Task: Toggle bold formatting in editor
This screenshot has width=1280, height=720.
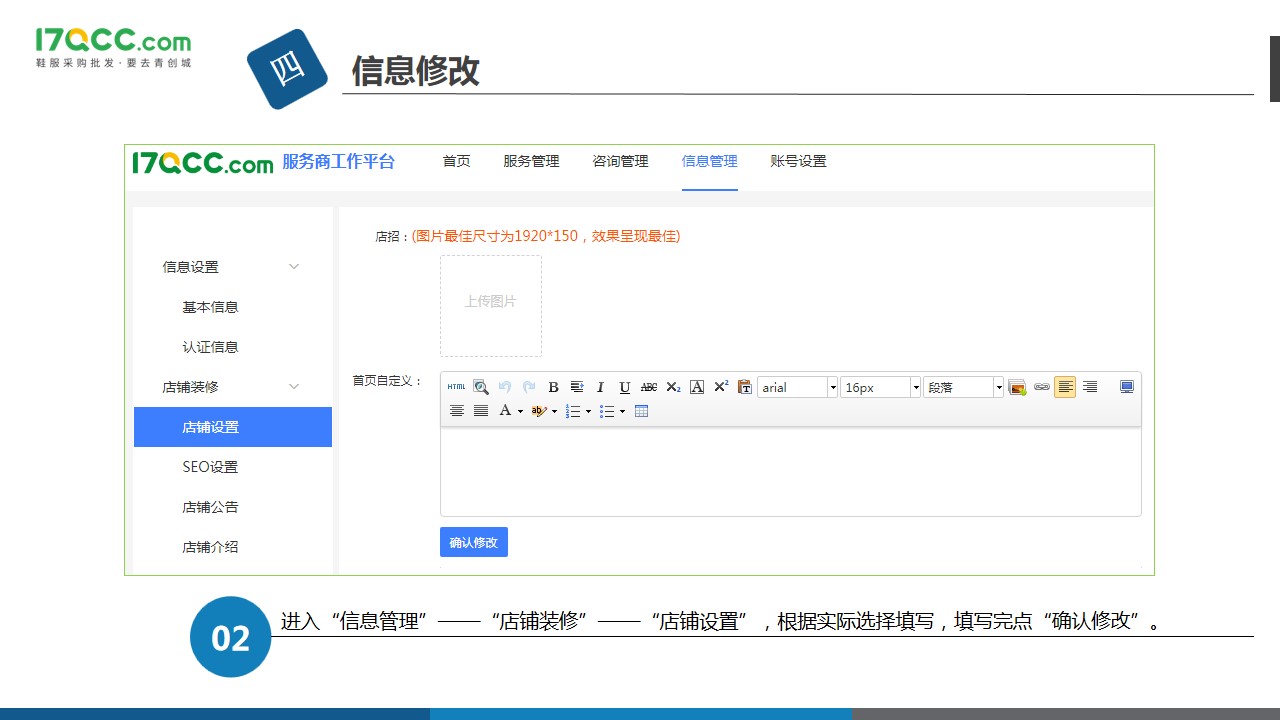Action: click(553, 387)
